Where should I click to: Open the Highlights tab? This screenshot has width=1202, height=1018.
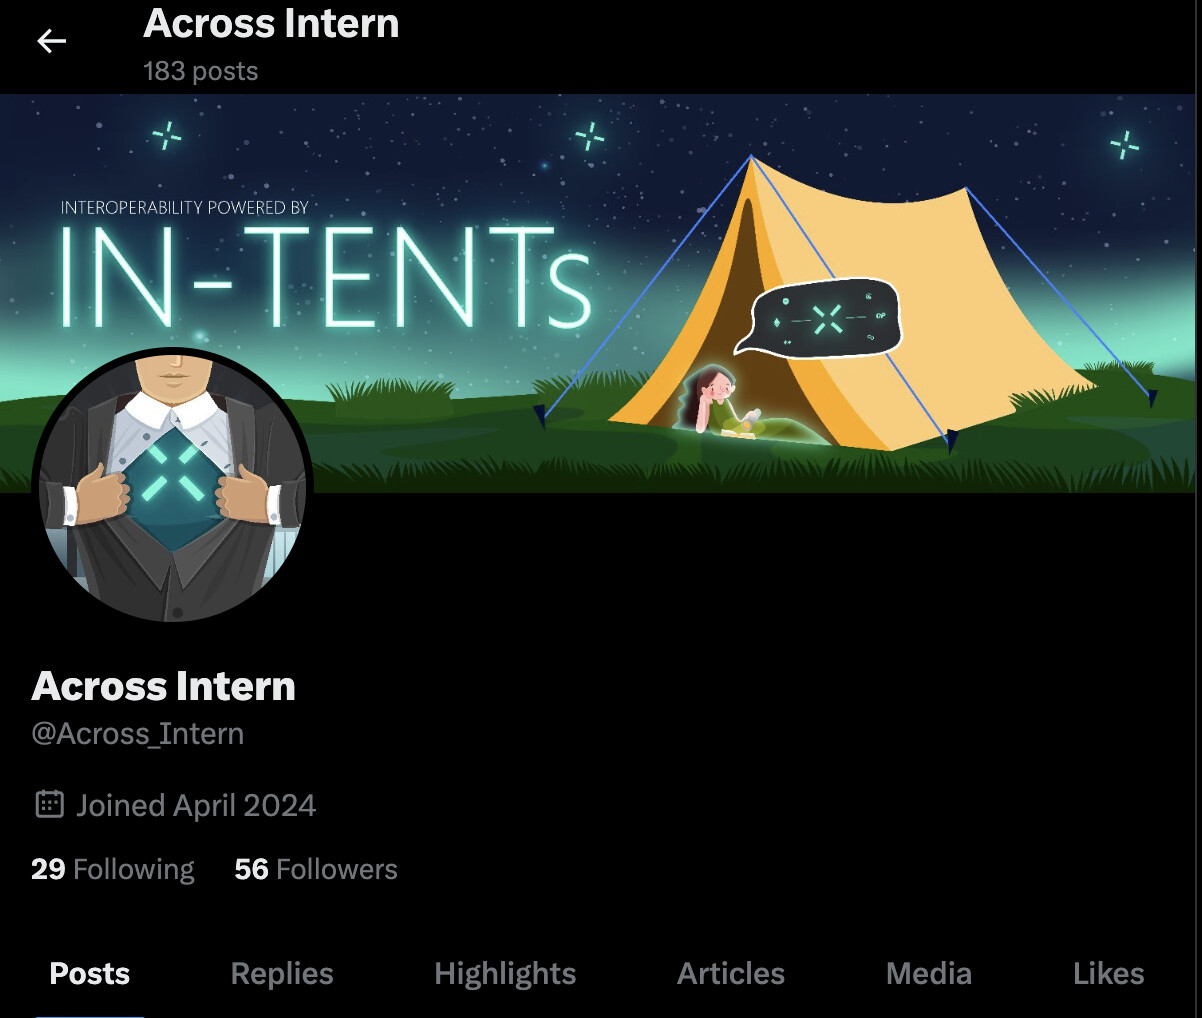505,974
